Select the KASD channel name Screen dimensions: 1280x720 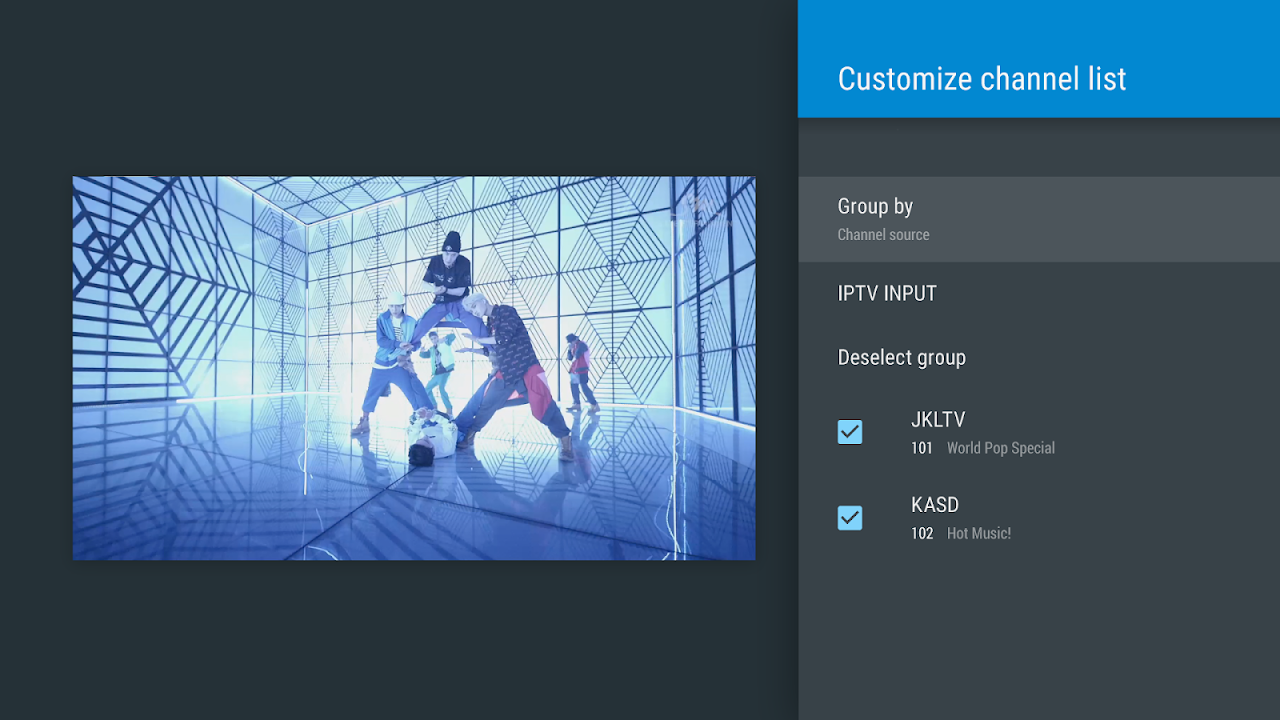[935, 505]
